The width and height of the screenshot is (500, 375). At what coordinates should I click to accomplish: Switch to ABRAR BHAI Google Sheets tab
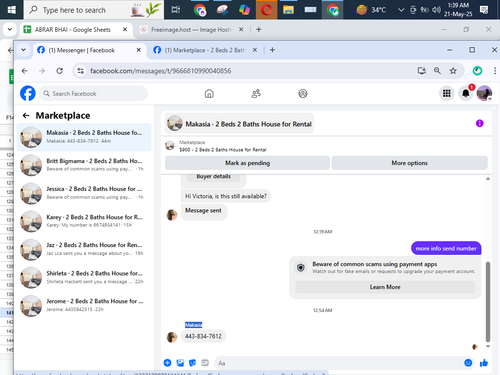tap(75, 30)
